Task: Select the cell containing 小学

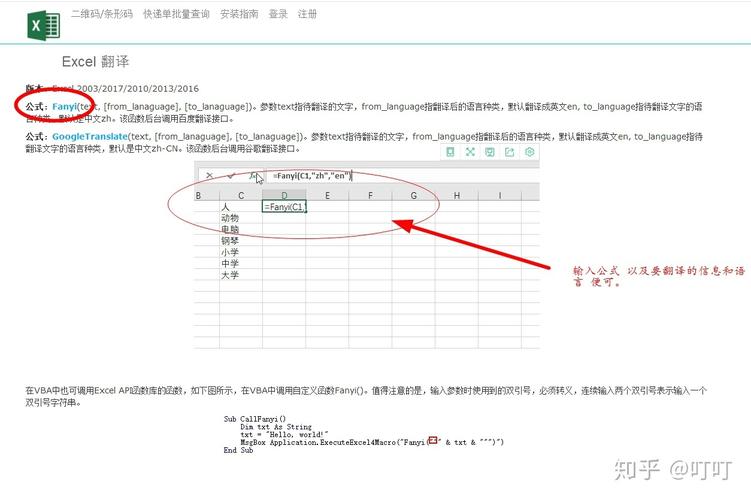Action: pyautogui.click(x=241, y=252)
